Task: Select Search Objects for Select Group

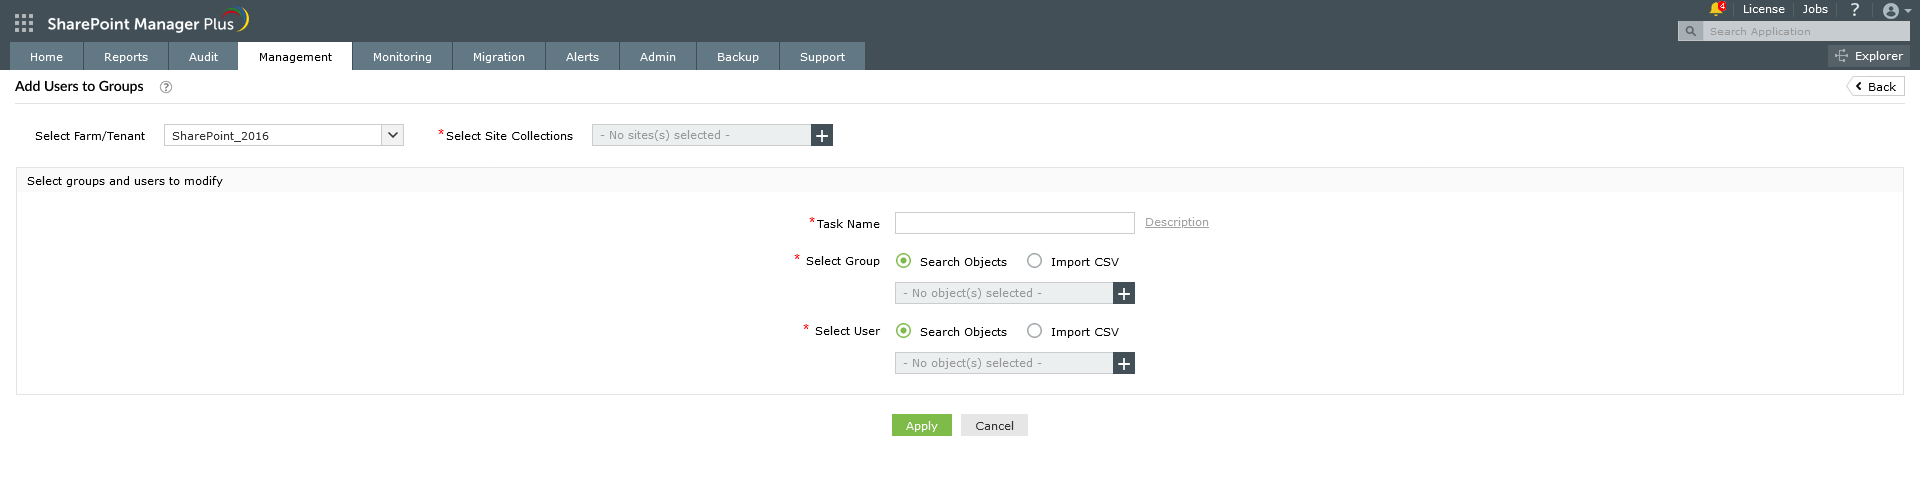Action: point(903,261)
